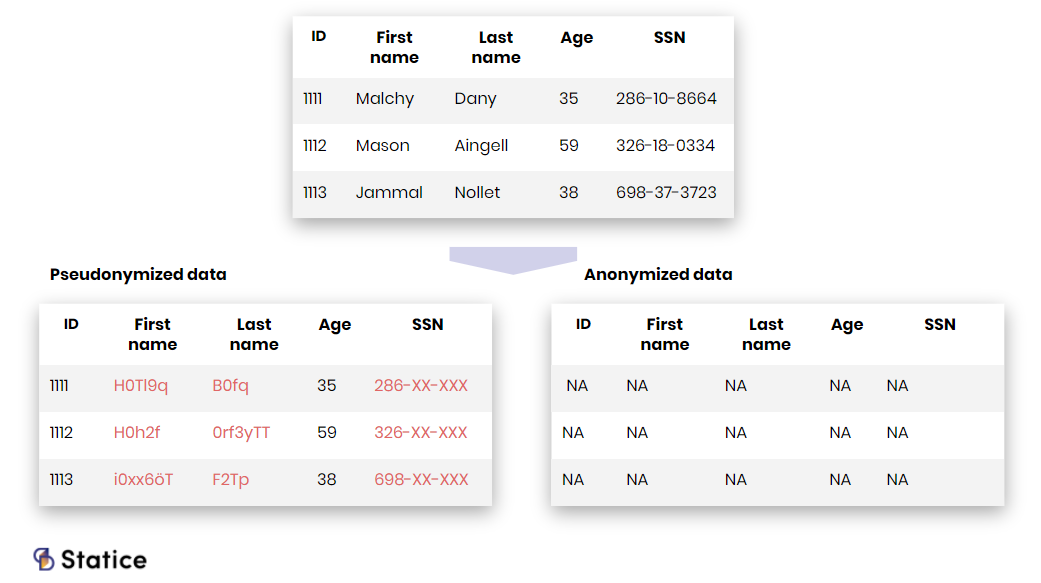Click the Statice logo icon
Image resolution: width=1041 pixels, height=583 pixels.
tap(44, 559)
